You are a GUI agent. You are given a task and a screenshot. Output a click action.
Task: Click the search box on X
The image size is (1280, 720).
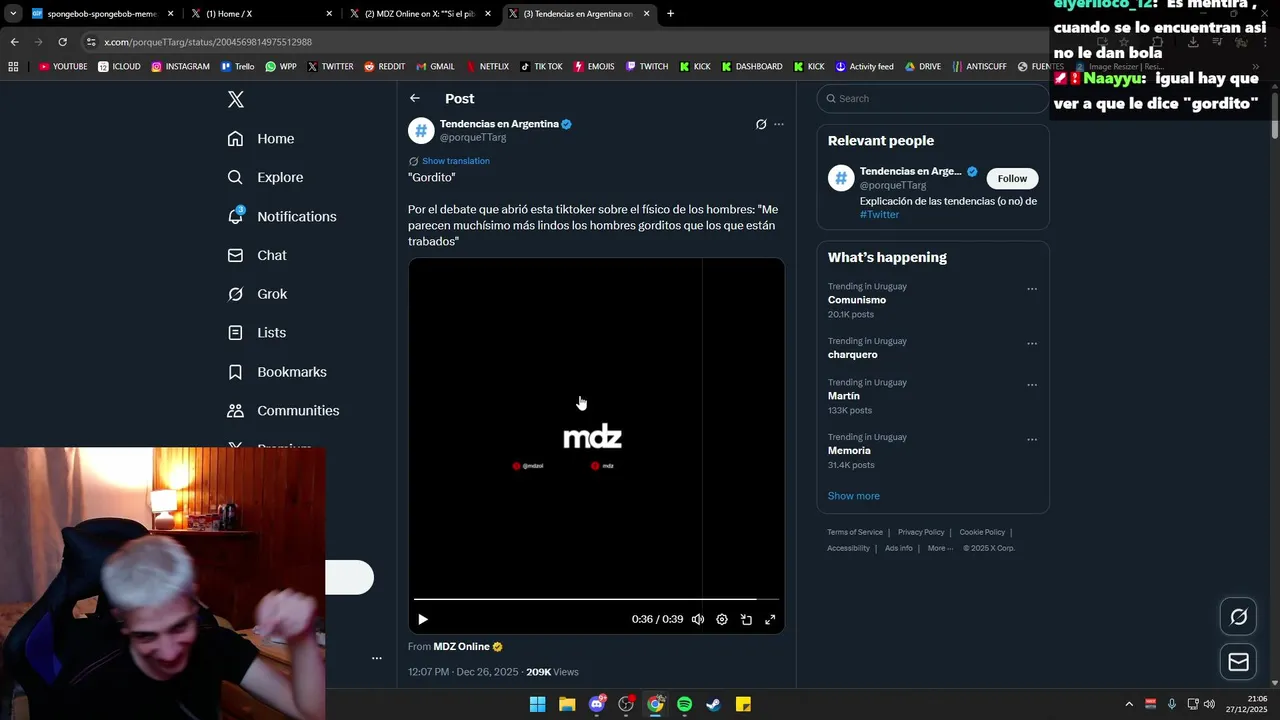[x=933, y=99]
